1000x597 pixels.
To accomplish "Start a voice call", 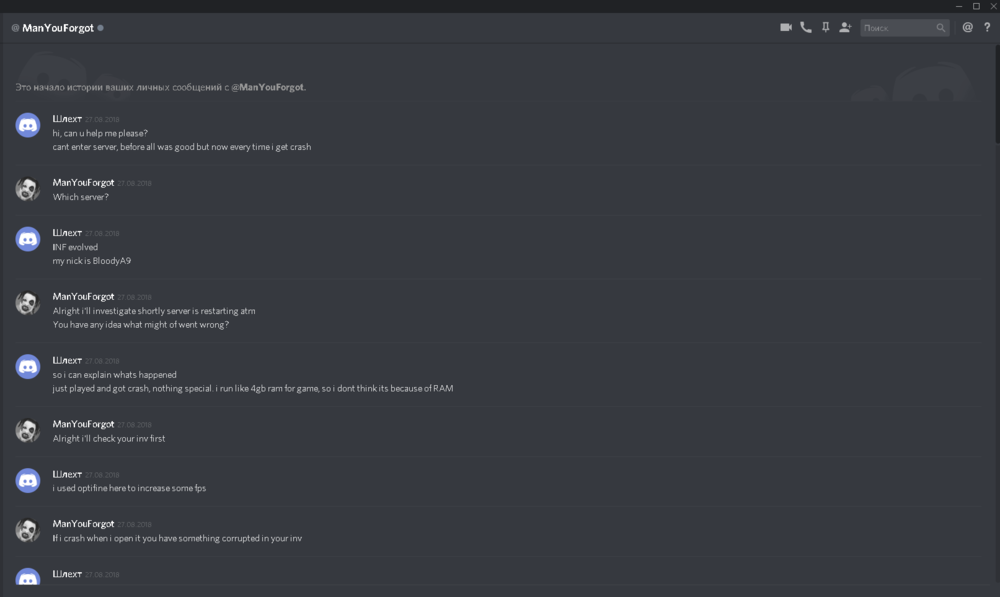I will (x=806, y=28).
